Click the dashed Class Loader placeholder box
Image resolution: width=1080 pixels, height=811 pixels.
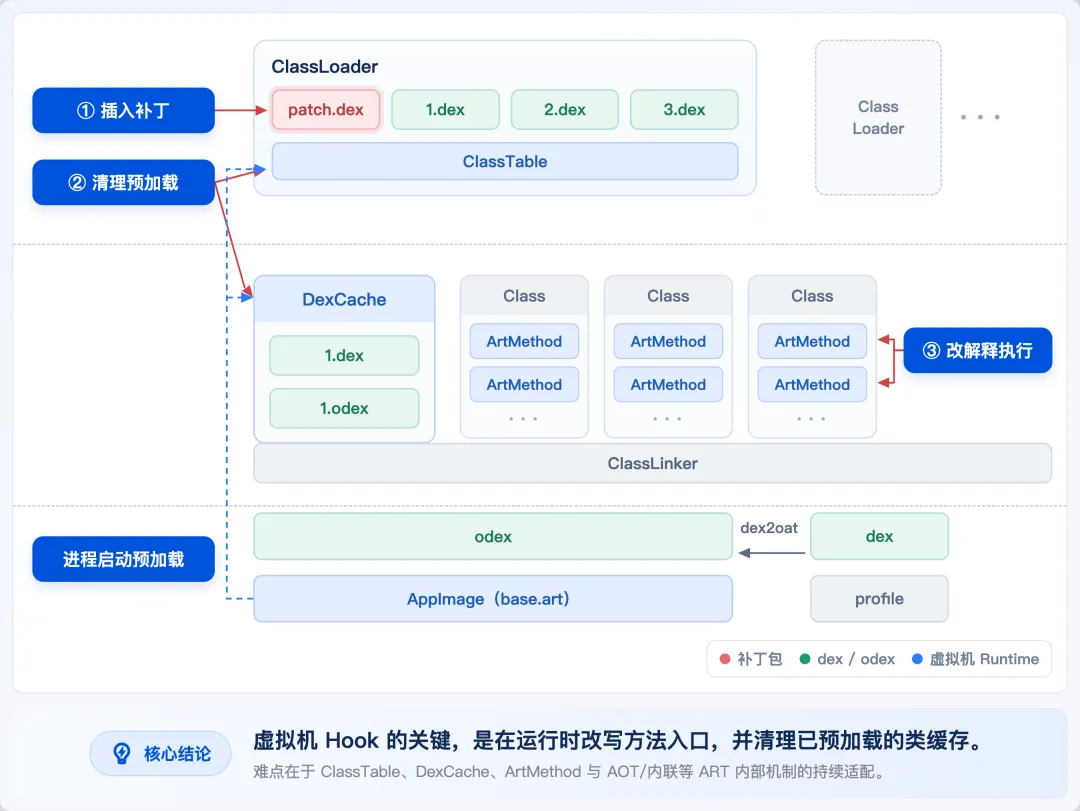coord(878,118)
